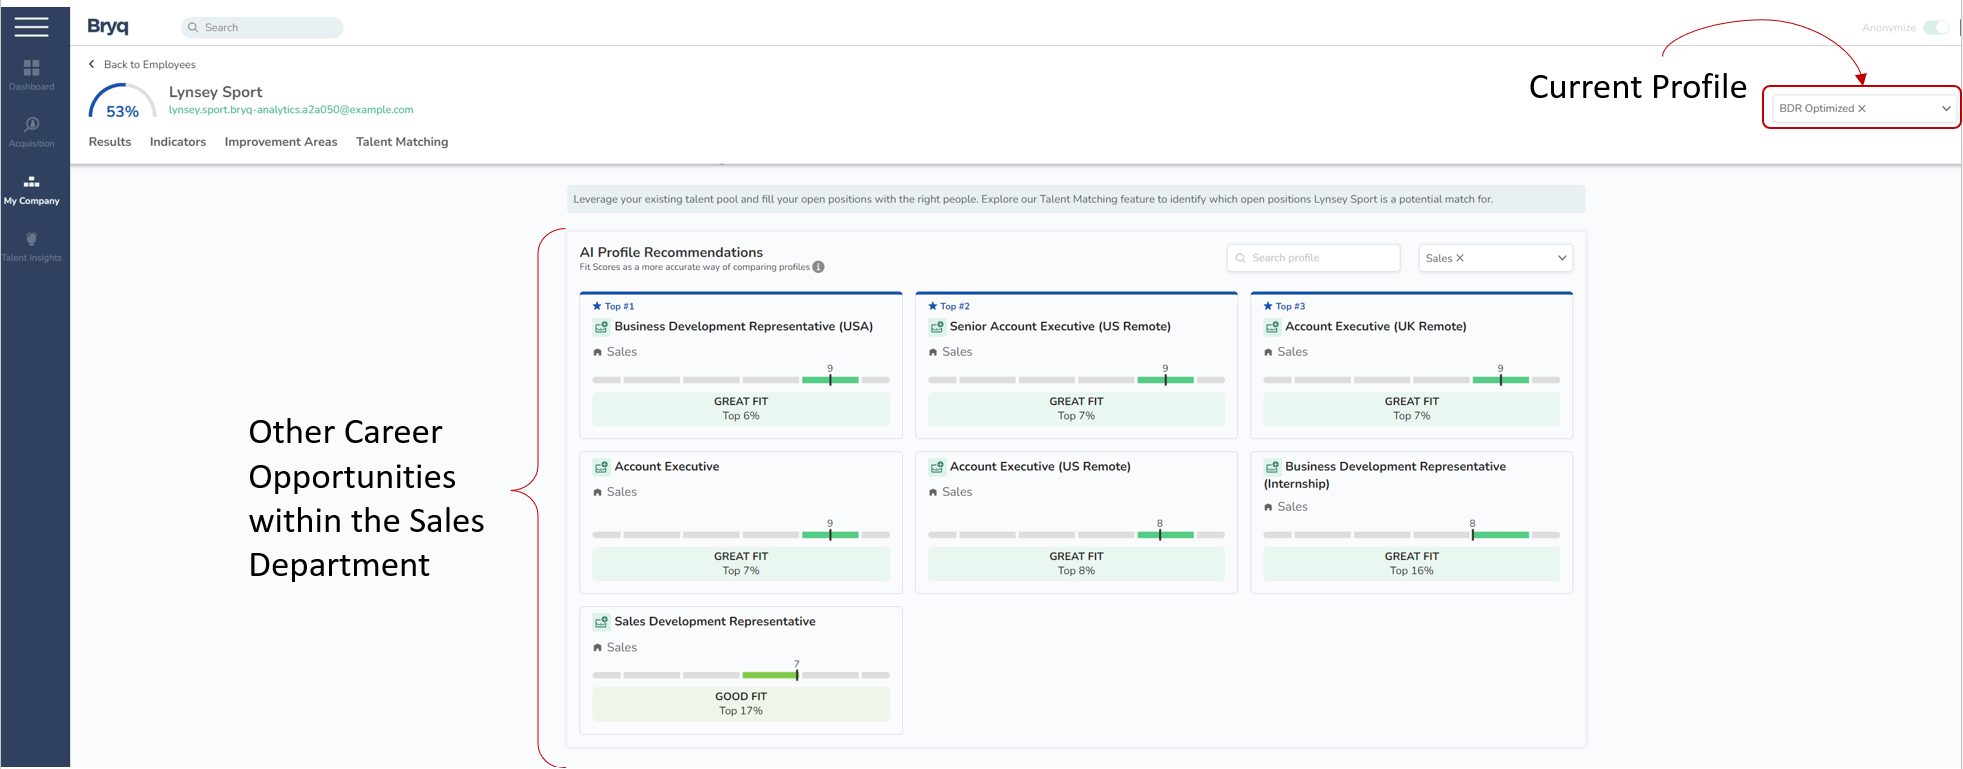Click the Bryq logo
Image resolution: width=1963 pixels, height=769 pixels.
[x=108, y=26]
